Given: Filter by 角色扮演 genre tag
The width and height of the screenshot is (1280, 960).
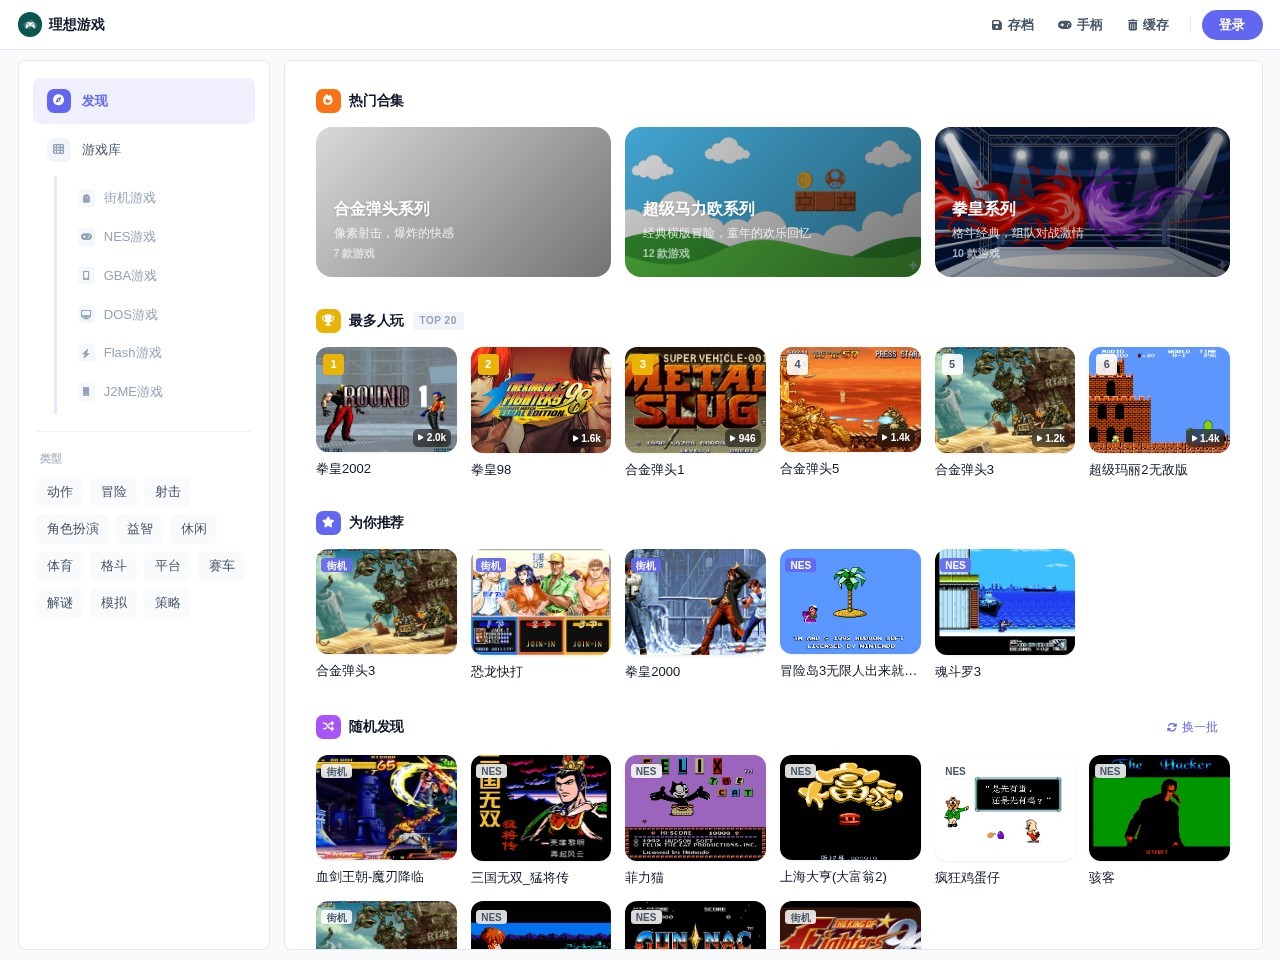Looking at the screenshot, I should 73,529.
